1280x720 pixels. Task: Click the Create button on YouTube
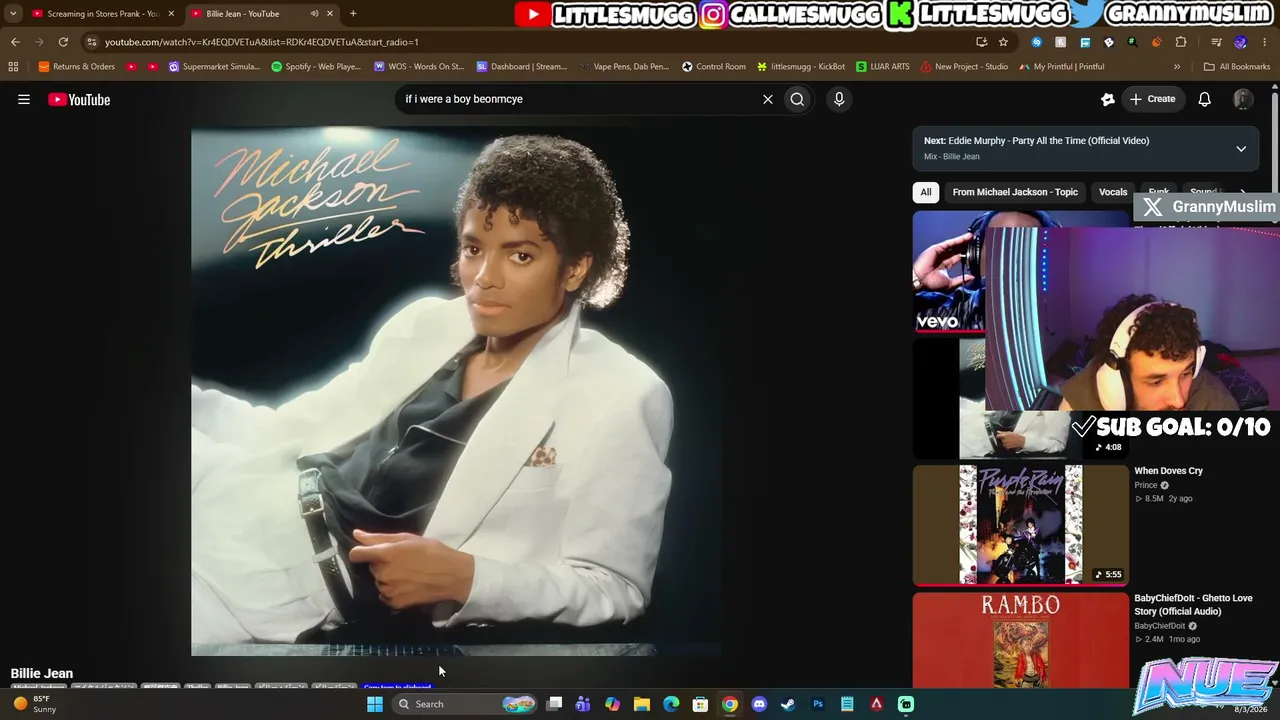pyautogui.click(x=1152, y=99)
